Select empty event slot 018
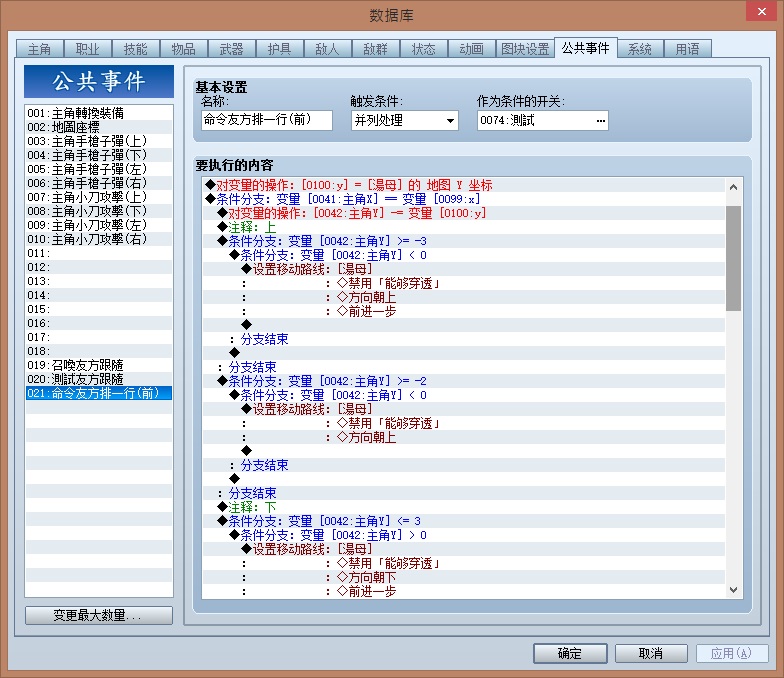The height and width of the screenshot is (678, 784). tap(98, 351)
